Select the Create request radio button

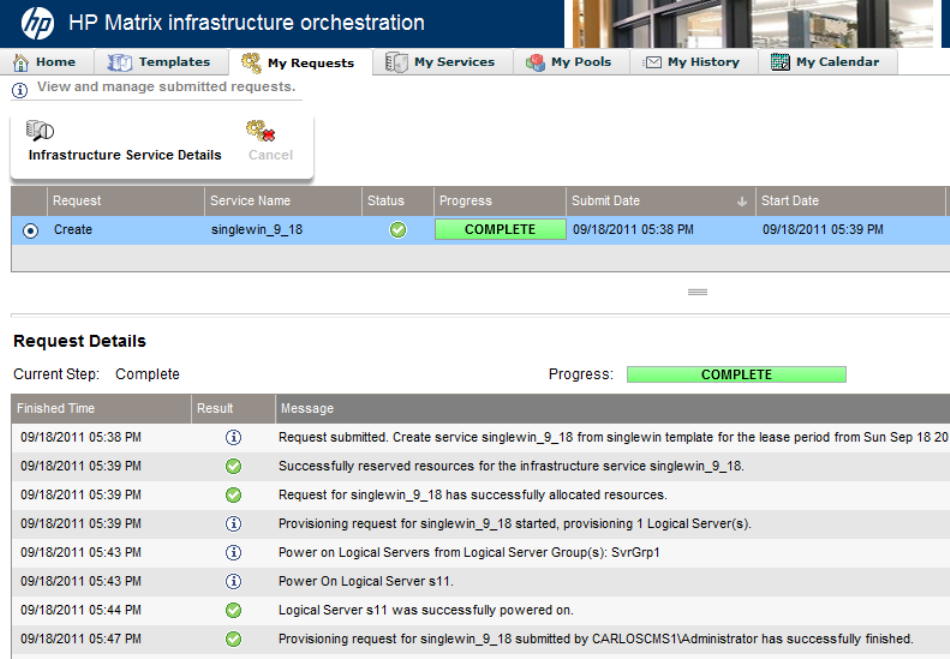tap(30, 230)
